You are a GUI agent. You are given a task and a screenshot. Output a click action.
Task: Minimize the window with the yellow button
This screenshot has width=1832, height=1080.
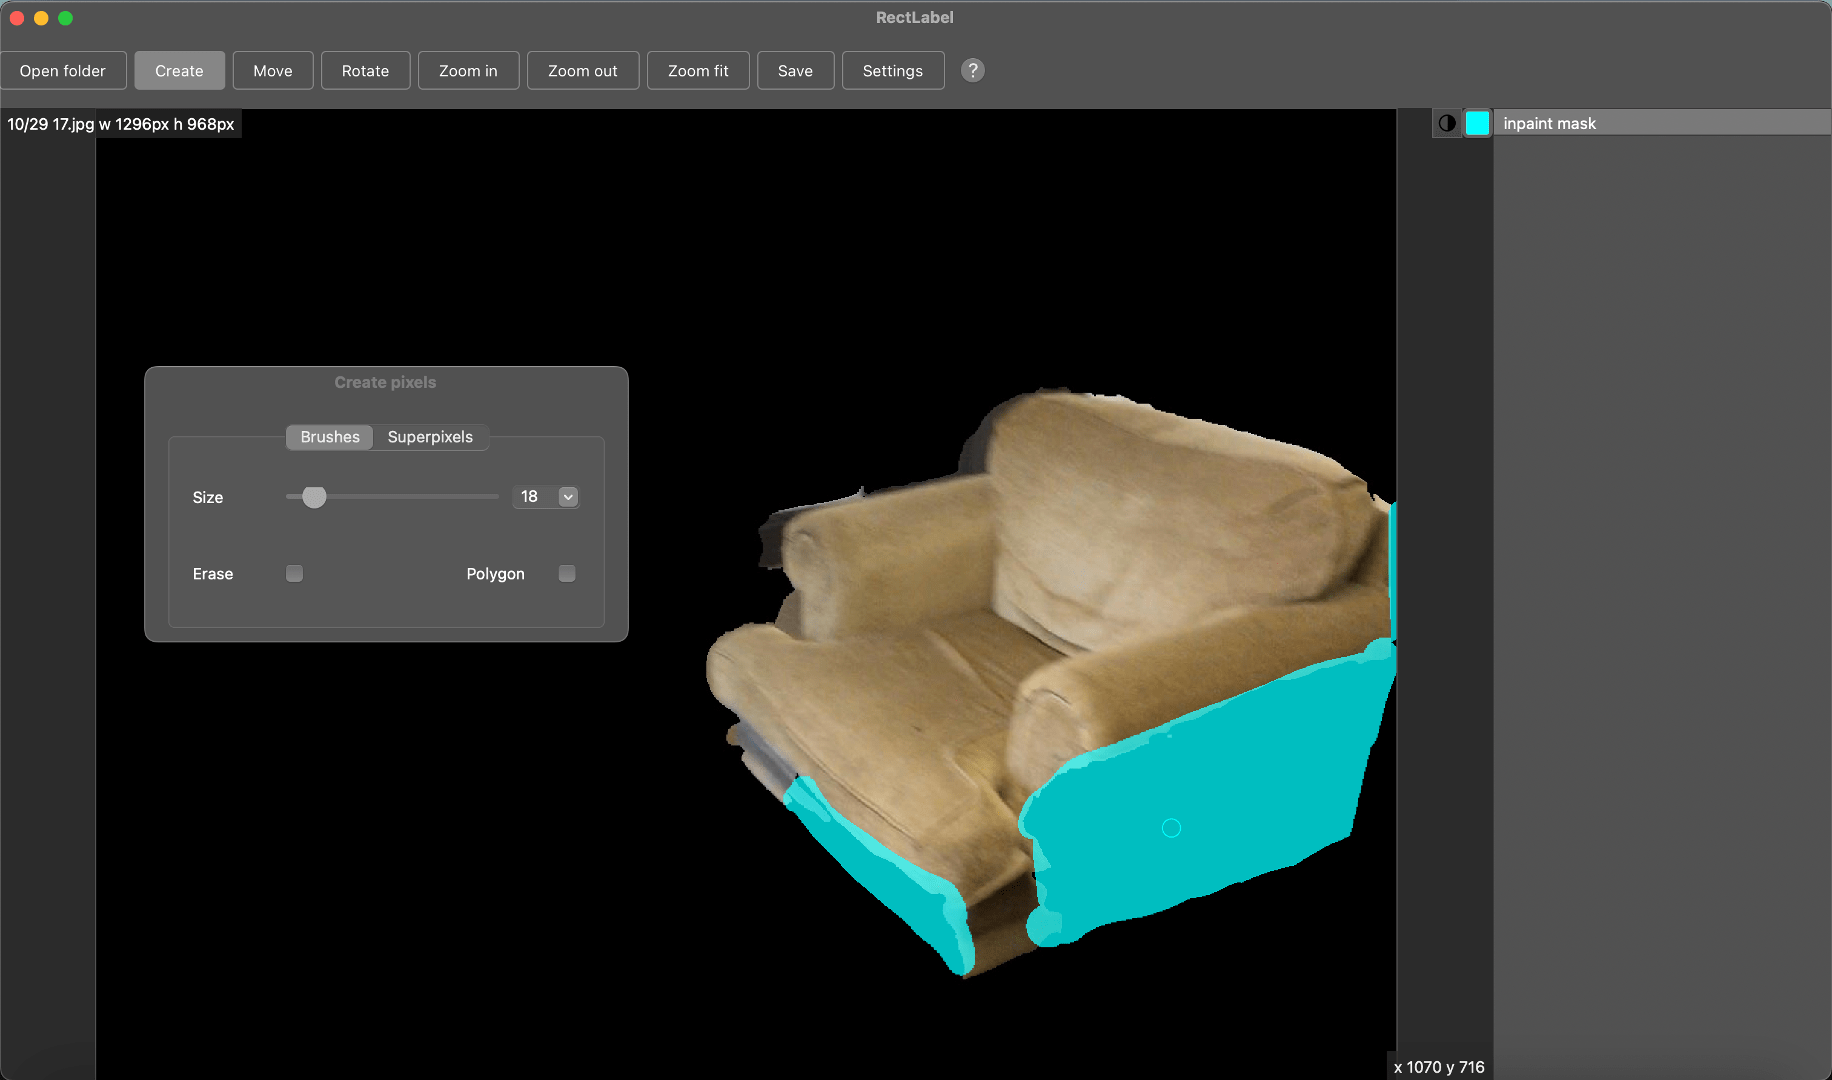[41, 18]
